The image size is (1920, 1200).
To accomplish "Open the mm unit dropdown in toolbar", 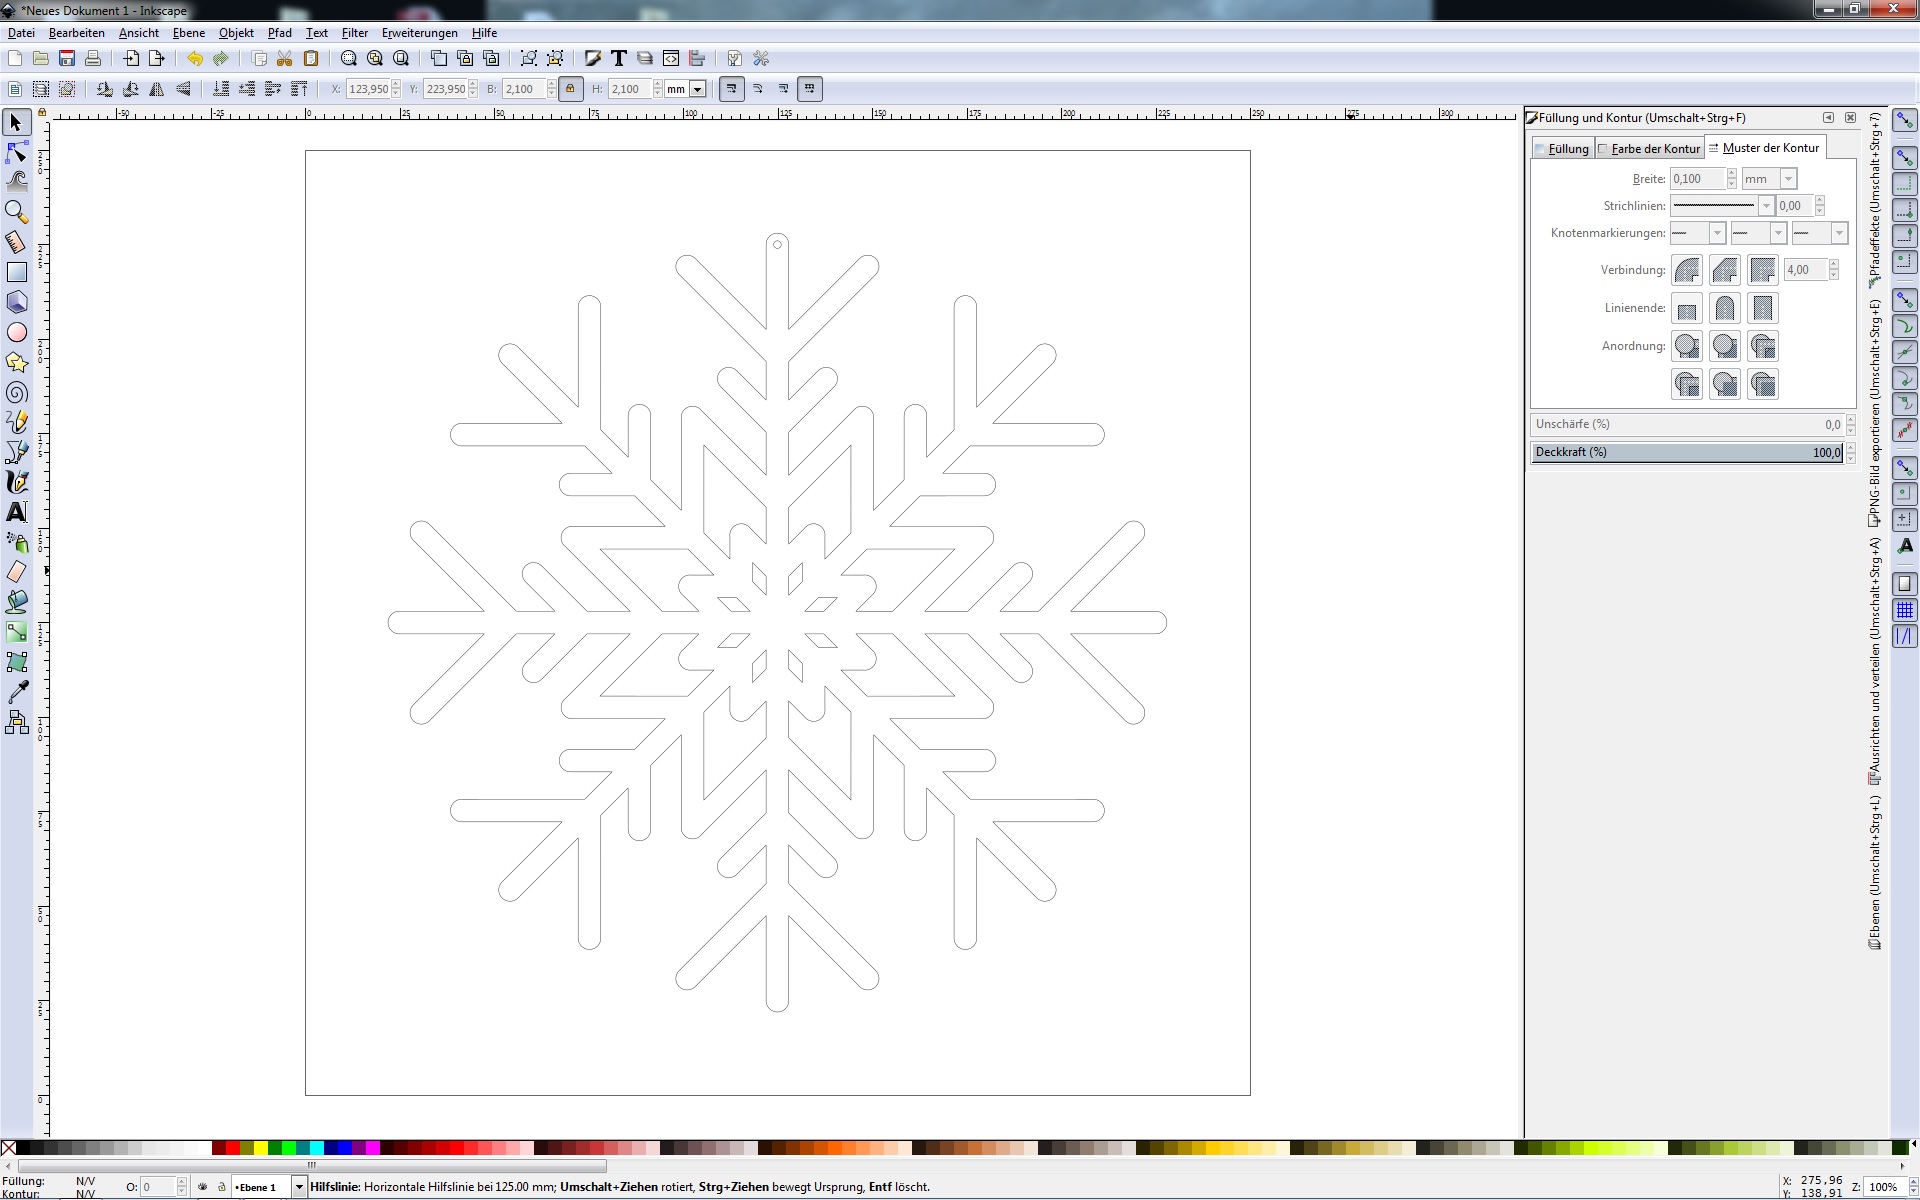I will point(698,89).
